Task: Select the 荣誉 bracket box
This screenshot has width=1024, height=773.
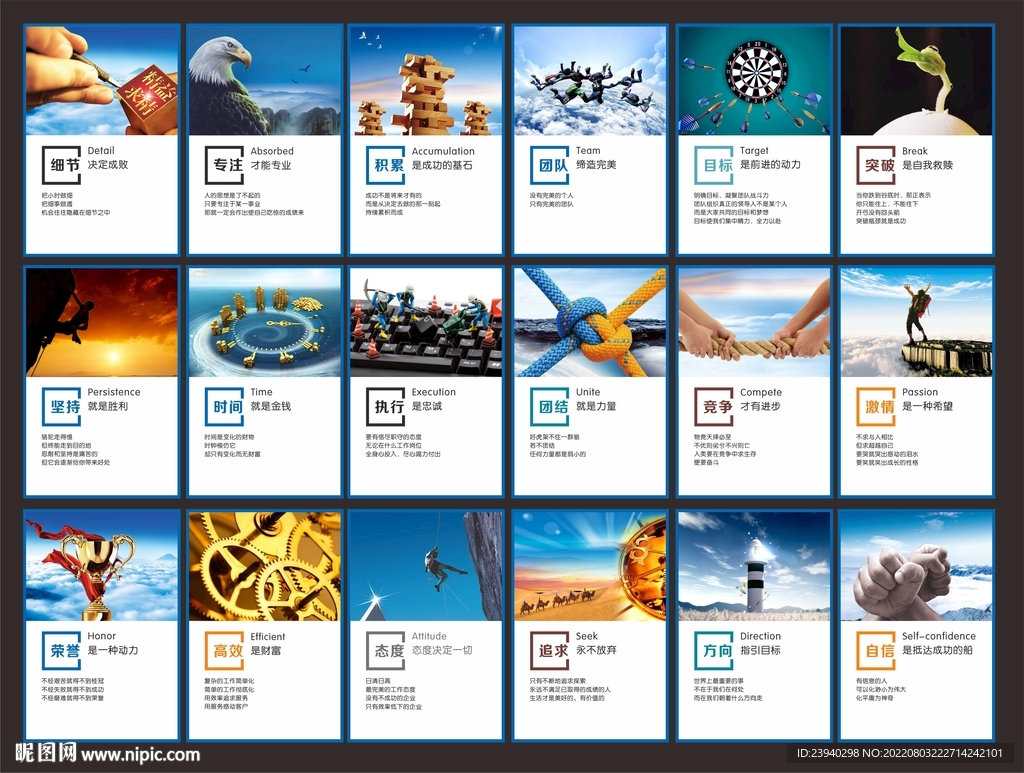Action: click(x=62, y=650)
